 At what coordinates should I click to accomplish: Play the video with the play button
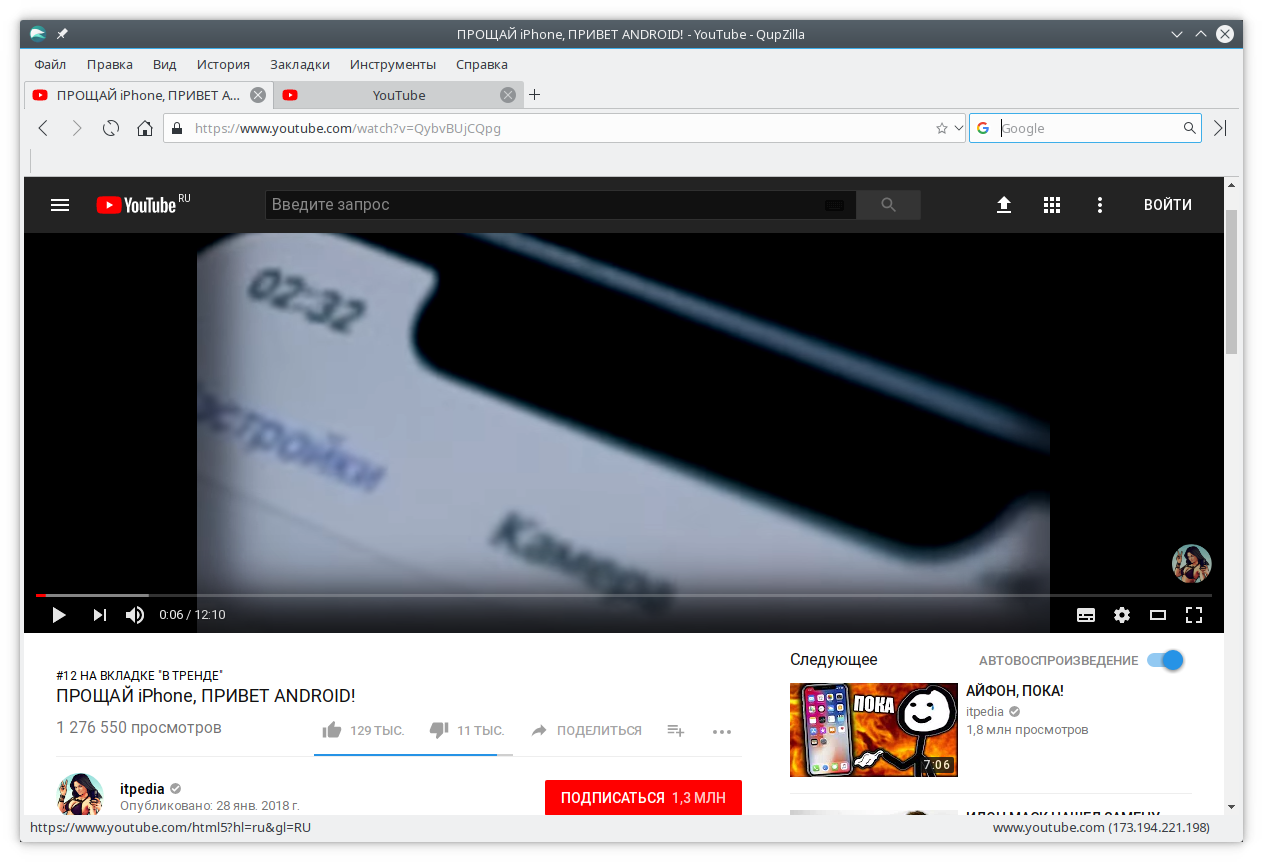pos(59,615)
